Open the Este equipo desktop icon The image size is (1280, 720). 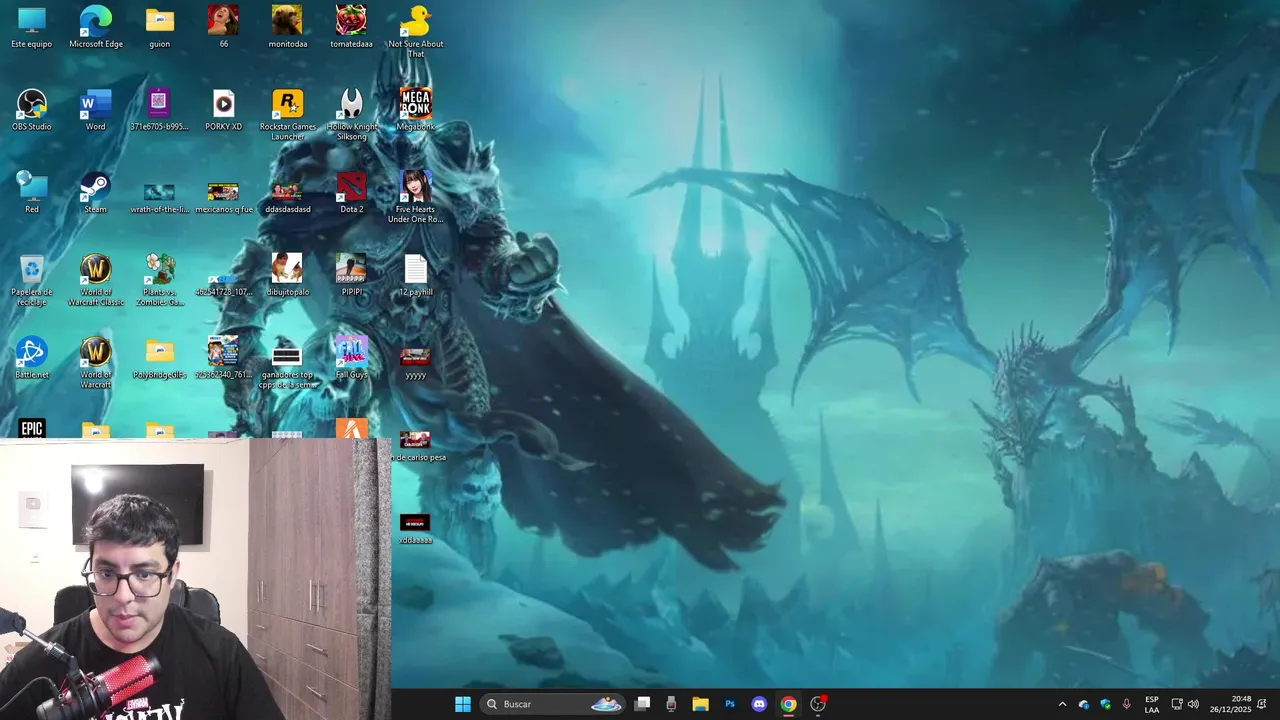(x=32, y=27)
